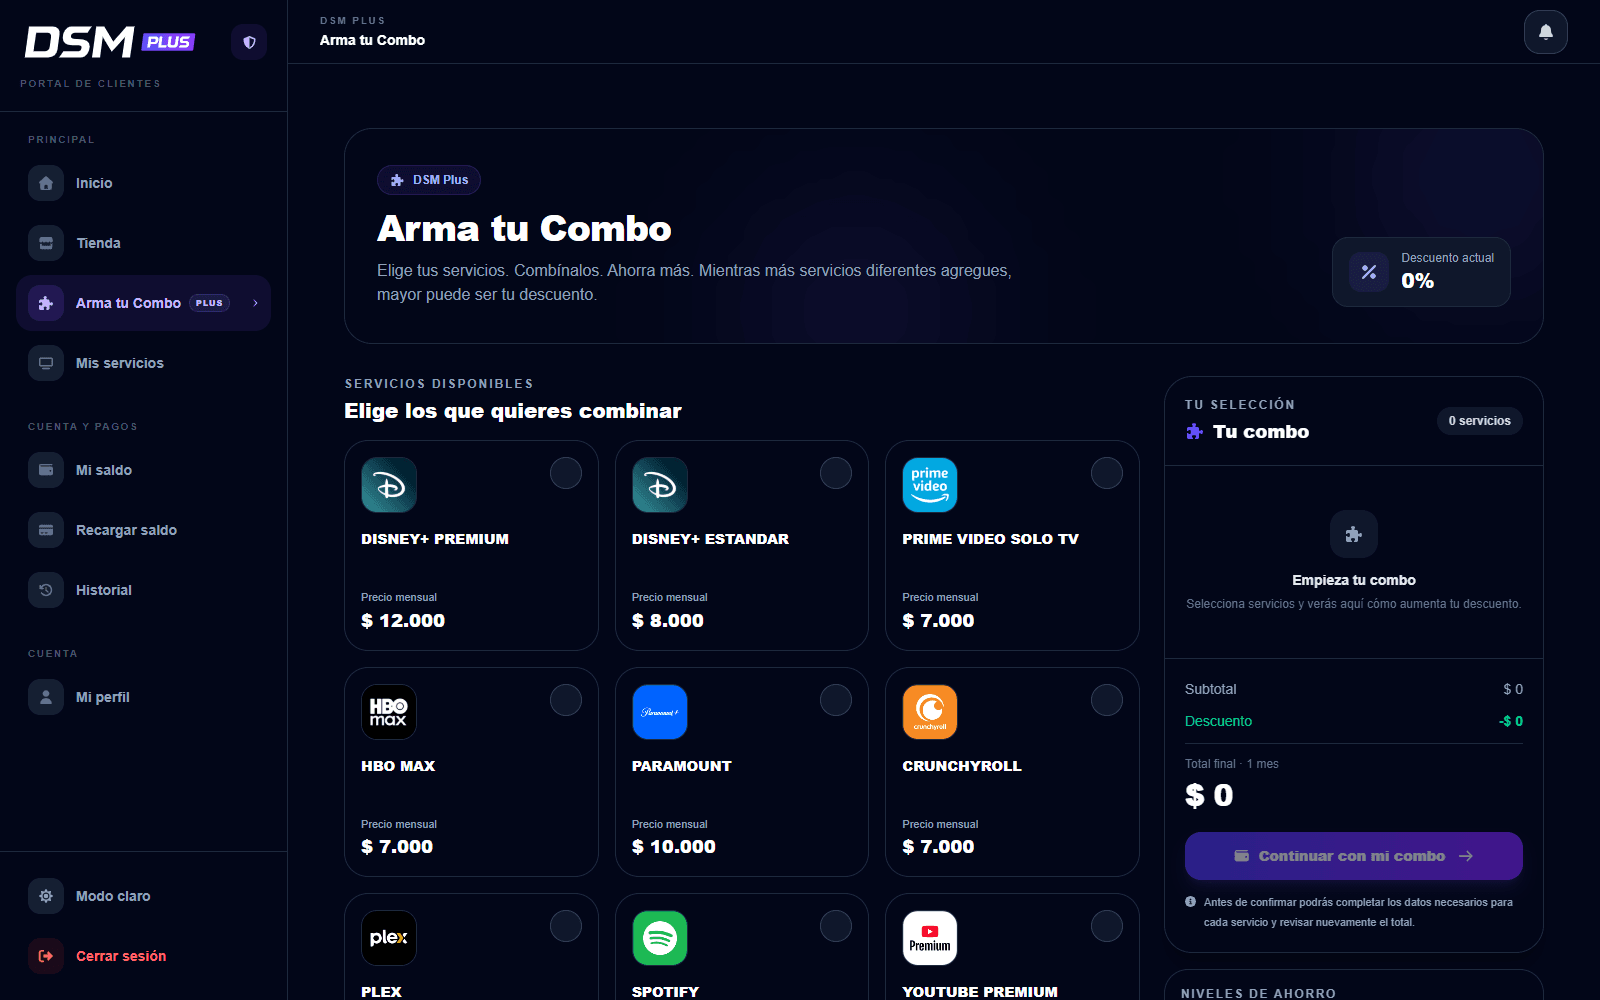Click Cerrar sesión link

pos(143,956)
